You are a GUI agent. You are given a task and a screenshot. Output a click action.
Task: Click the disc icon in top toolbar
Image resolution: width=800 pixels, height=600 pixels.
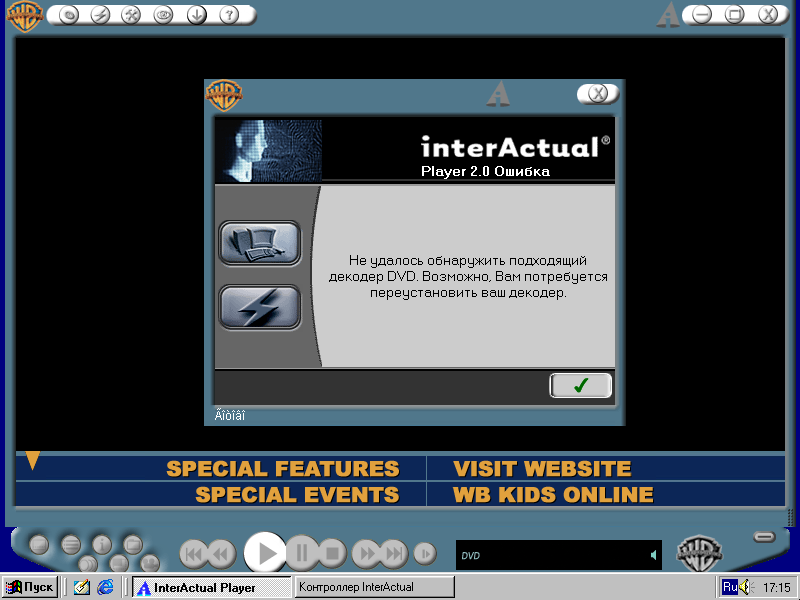pyautogui.click(x=69, y=15)
